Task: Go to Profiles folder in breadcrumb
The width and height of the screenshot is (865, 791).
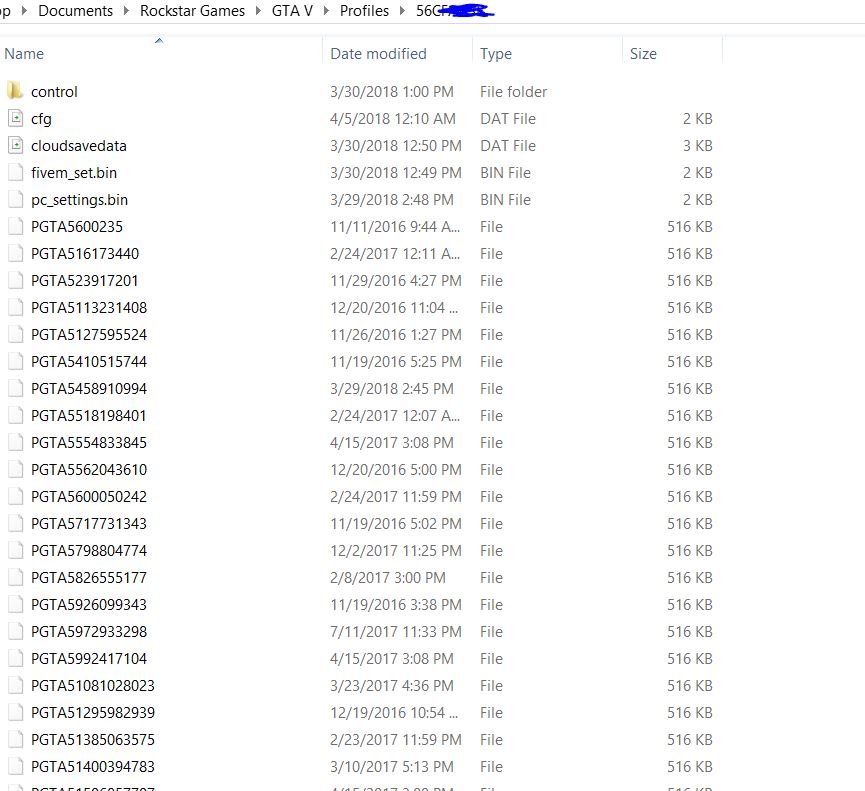Action: 364,10
